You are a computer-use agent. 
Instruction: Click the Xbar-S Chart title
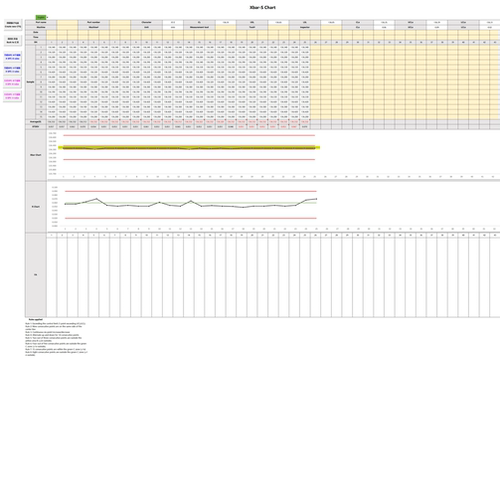tap(263, 7)
